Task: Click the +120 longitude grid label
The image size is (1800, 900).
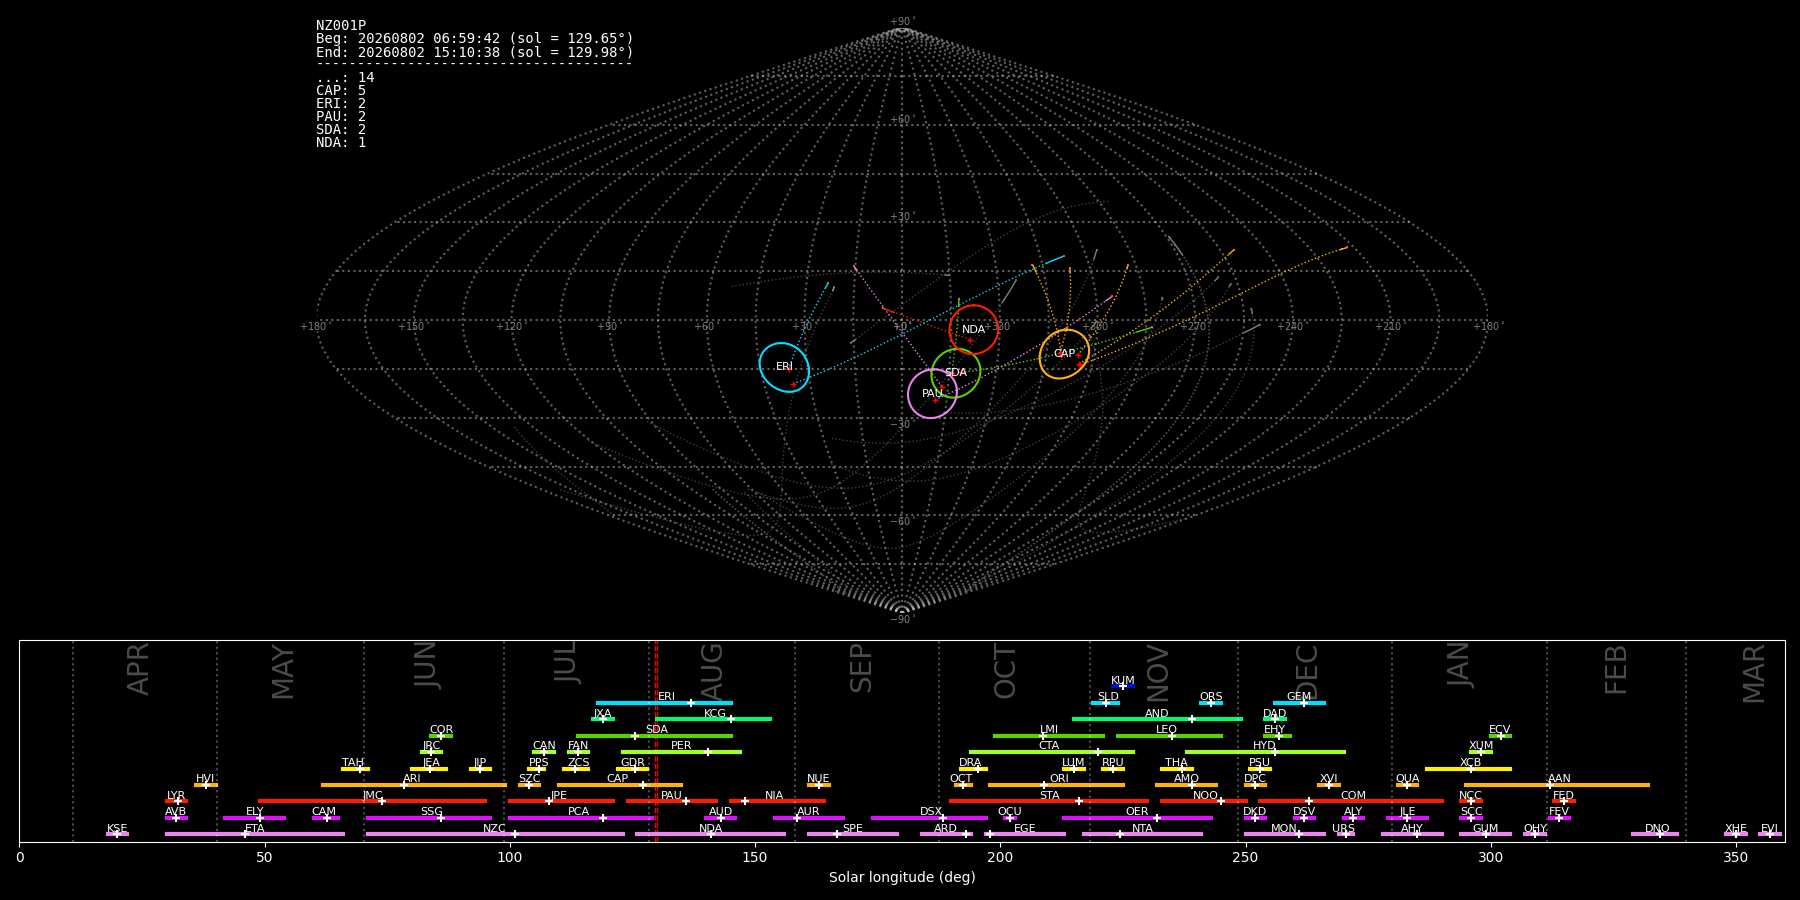Action: pyautogui.click(x=509, y=326)
